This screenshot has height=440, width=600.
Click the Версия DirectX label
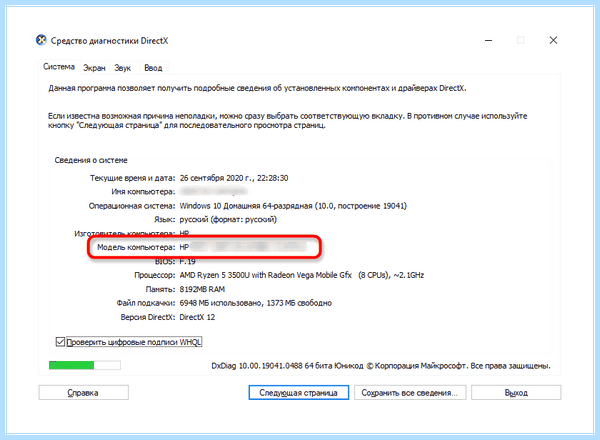[x=148, y=317]
